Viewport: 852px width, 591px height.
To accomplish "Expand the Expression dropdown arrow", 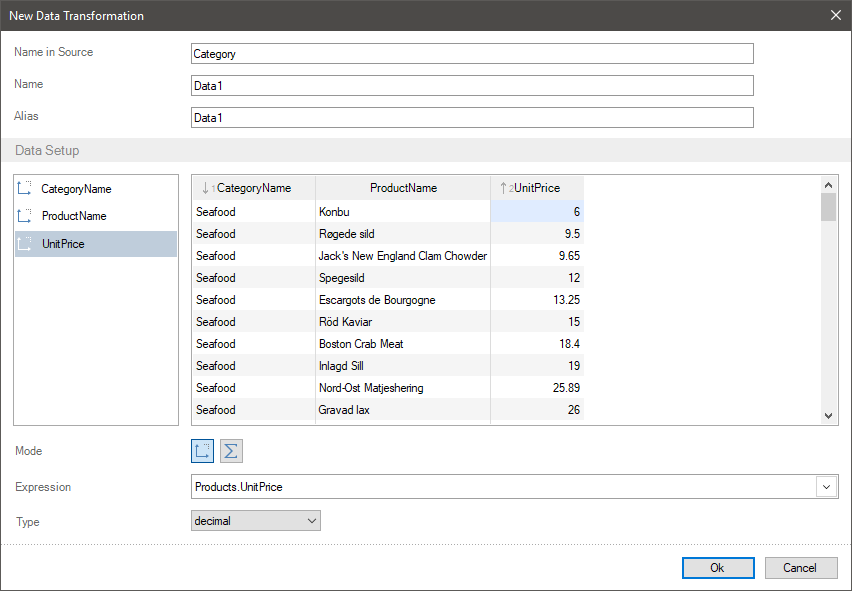I will 827,487.
